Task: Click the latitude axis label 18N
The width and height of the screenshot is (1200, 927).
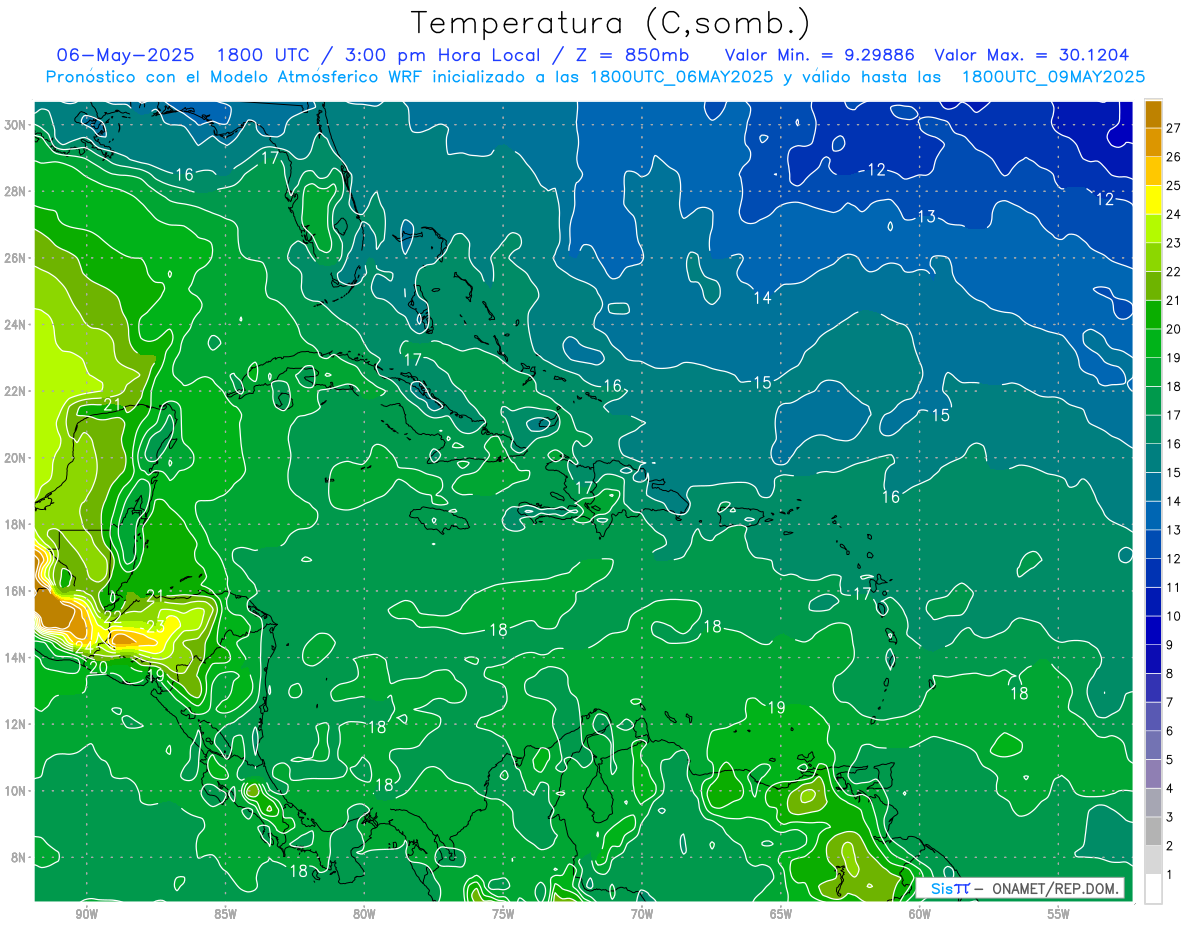Action: point(16,524)
